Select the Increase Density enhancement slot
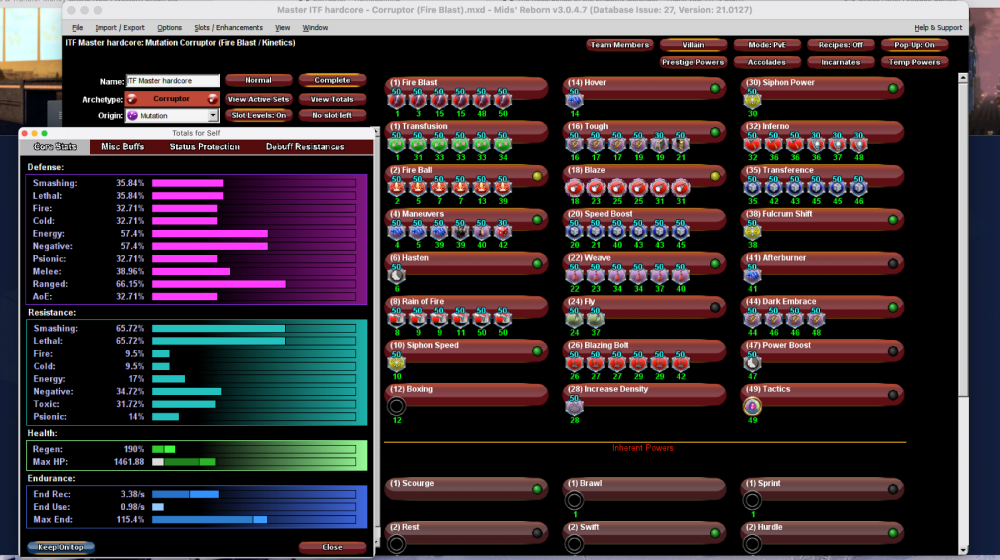The width and height of the screenshot is (1000, 560). tap(575, 406)
